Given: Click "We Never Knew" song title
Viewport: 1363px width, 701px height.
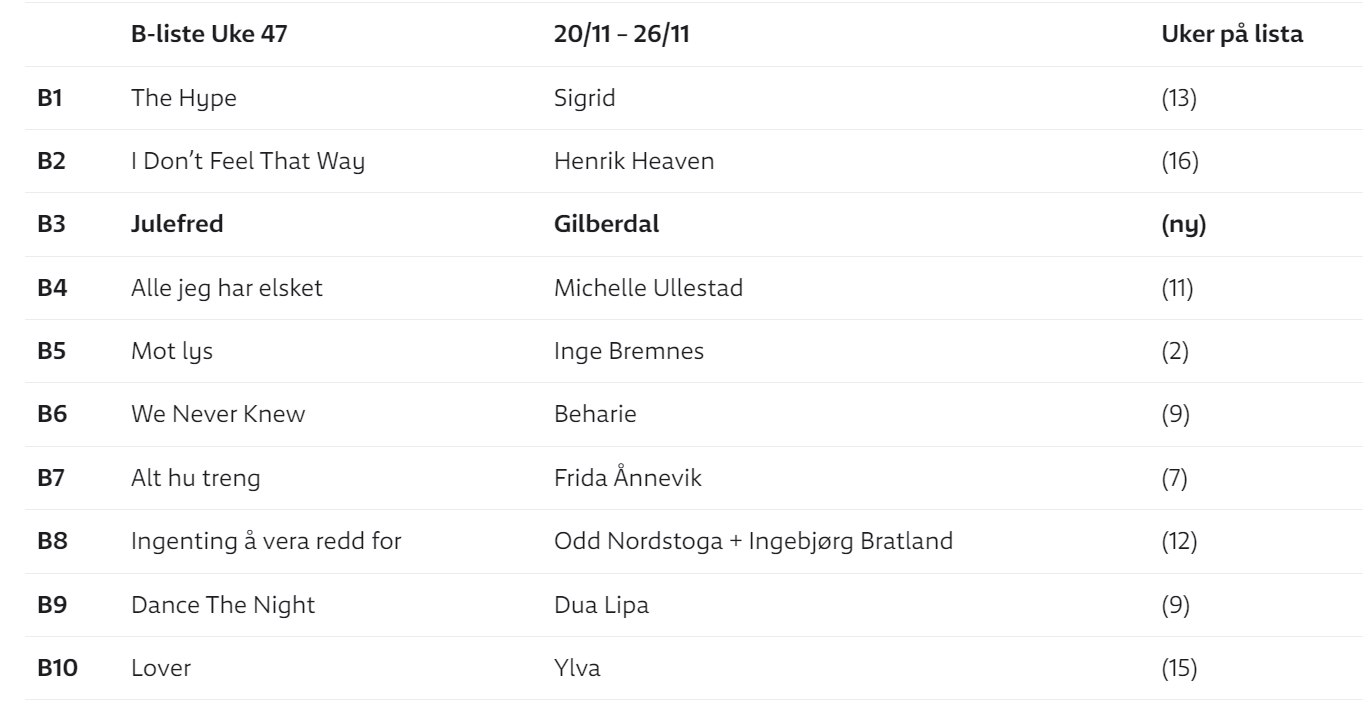Looking at the screenshot, I should click(218, 414).
